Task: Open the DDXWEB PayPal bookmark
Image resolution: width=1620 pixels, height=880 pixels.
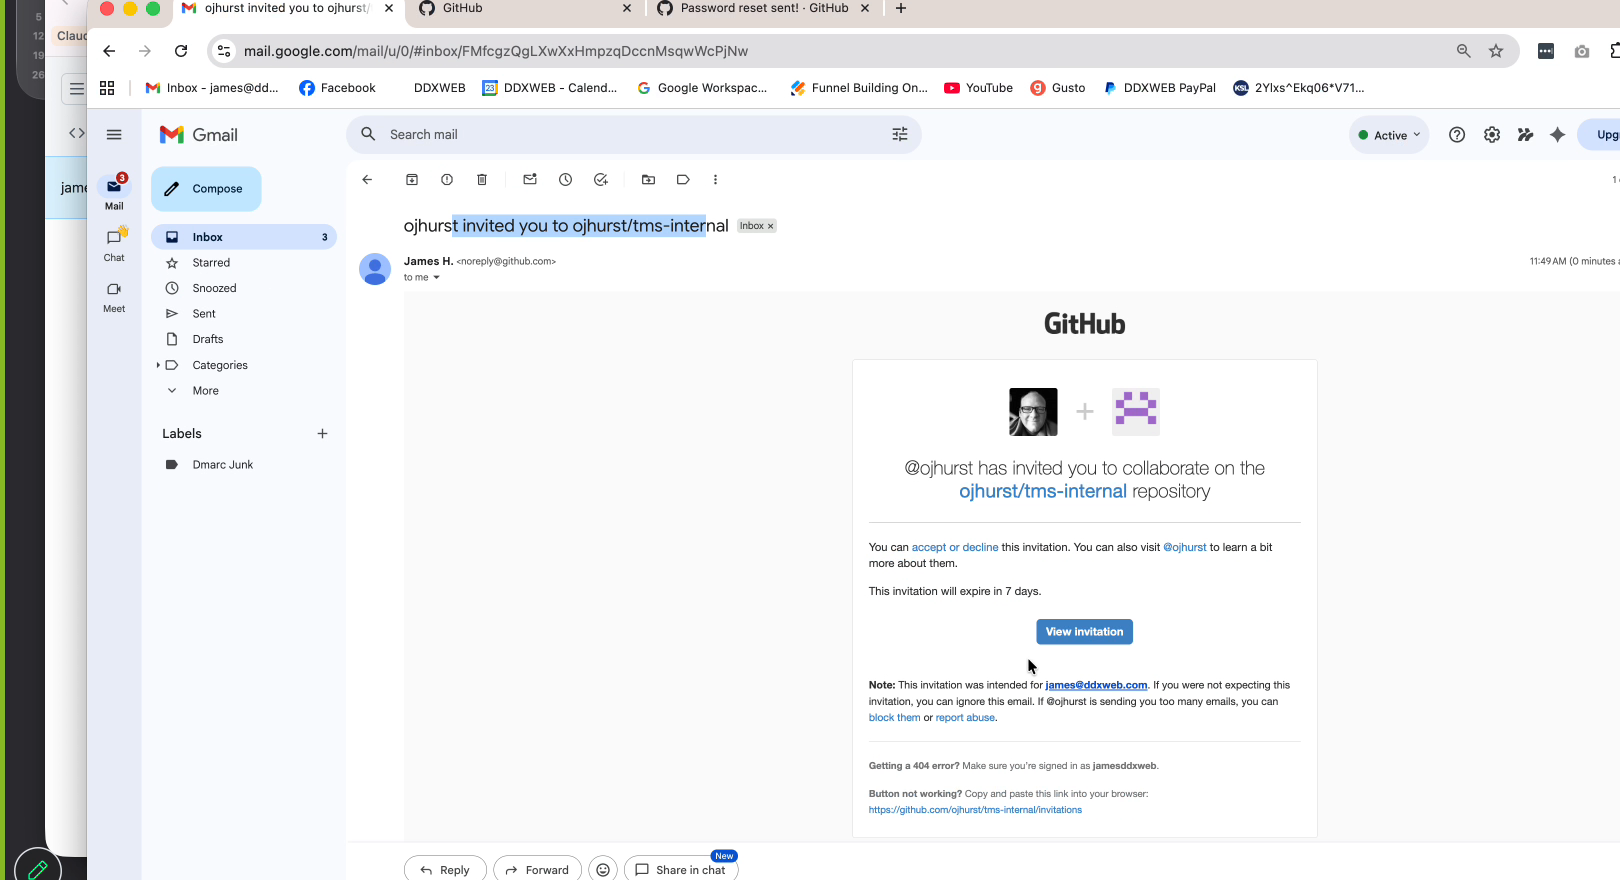Action: (x=1159, y=88)
